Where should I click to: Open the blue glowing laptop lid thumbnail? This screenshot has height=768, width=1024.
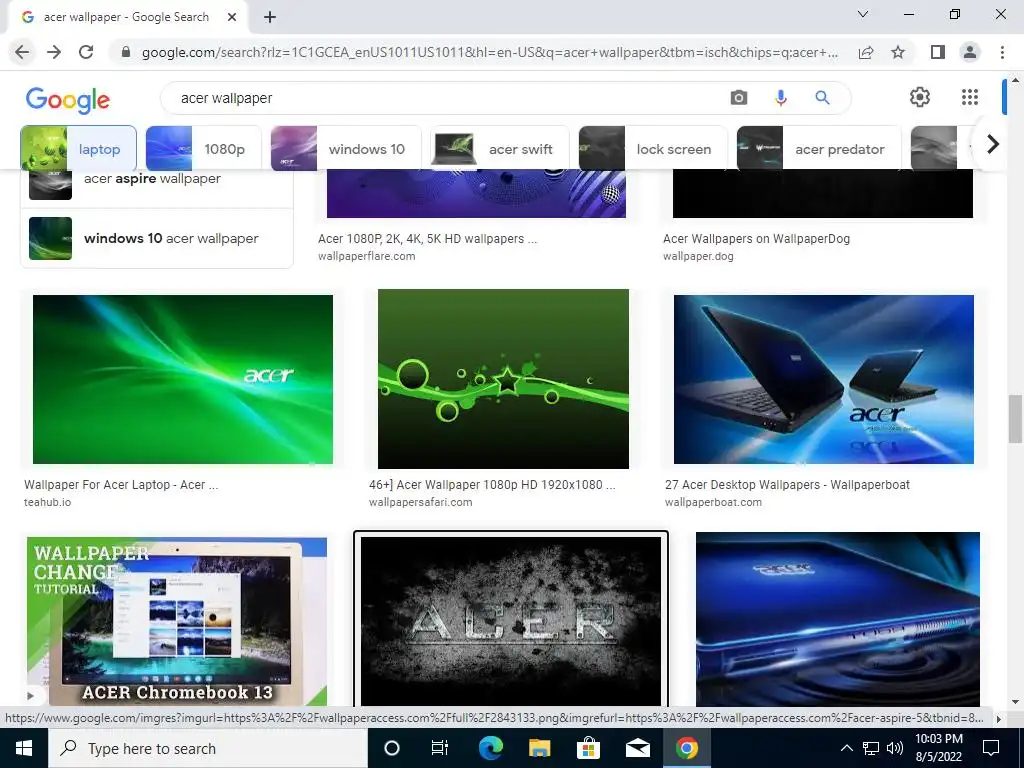tap(838, 619)
